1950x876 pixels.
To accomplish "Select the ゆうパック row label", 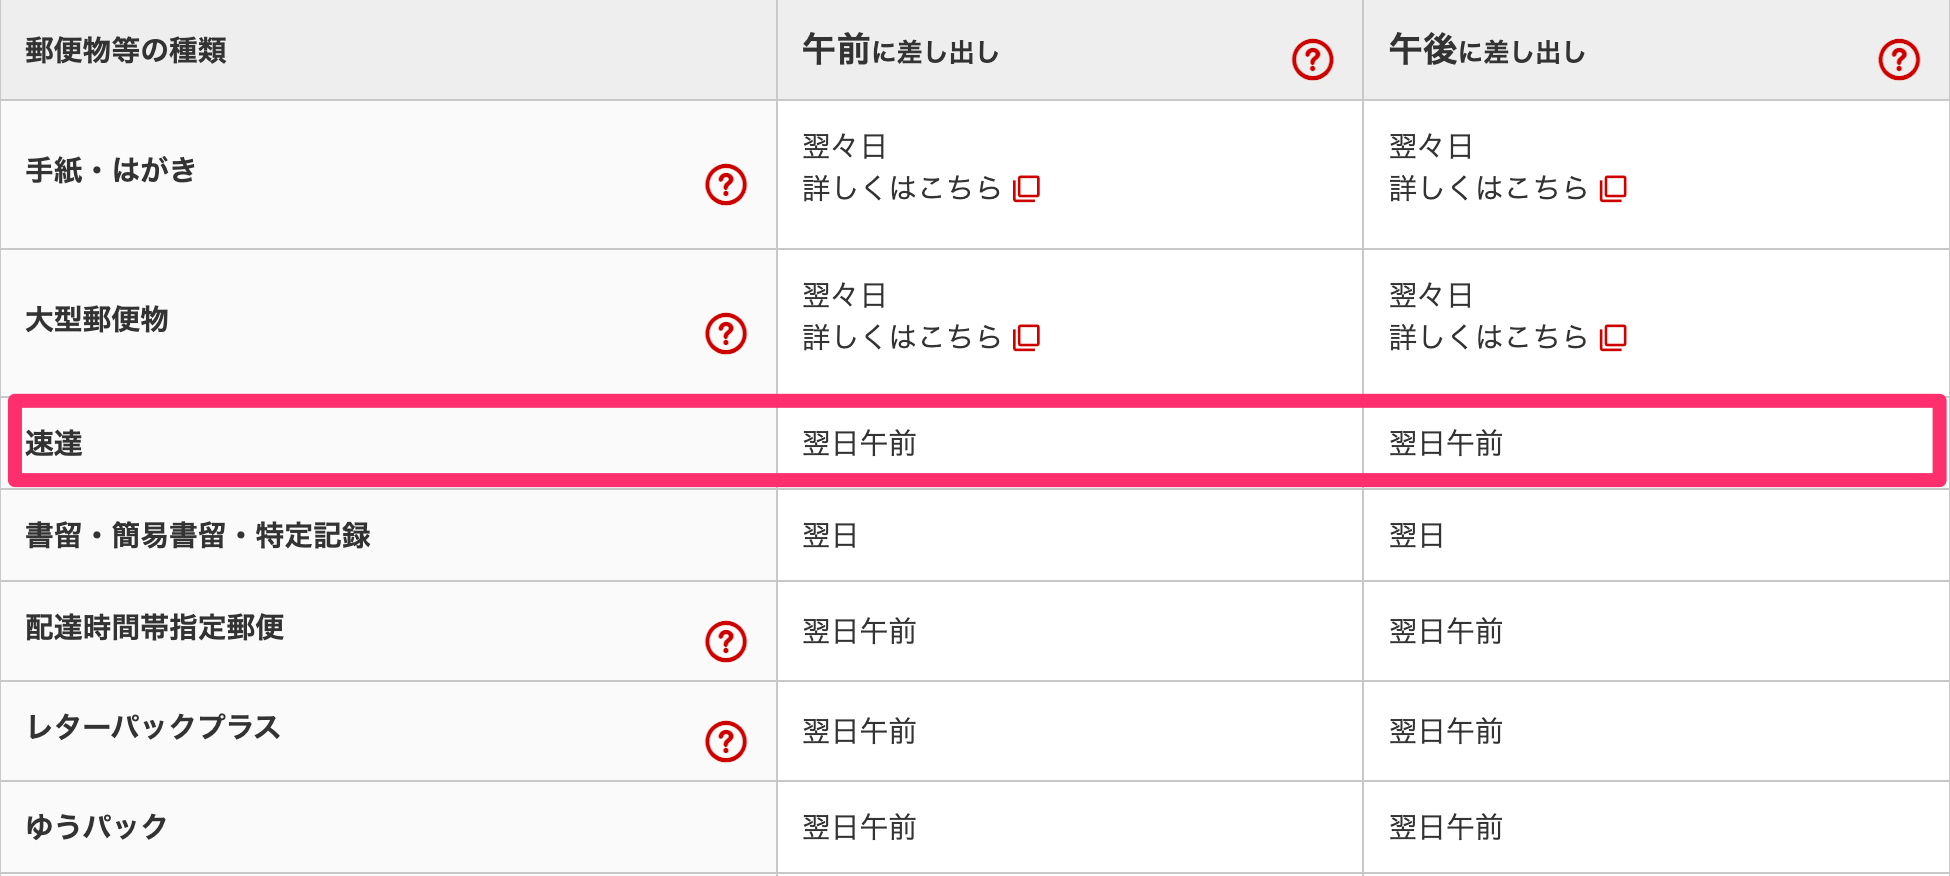I will 96,827.
